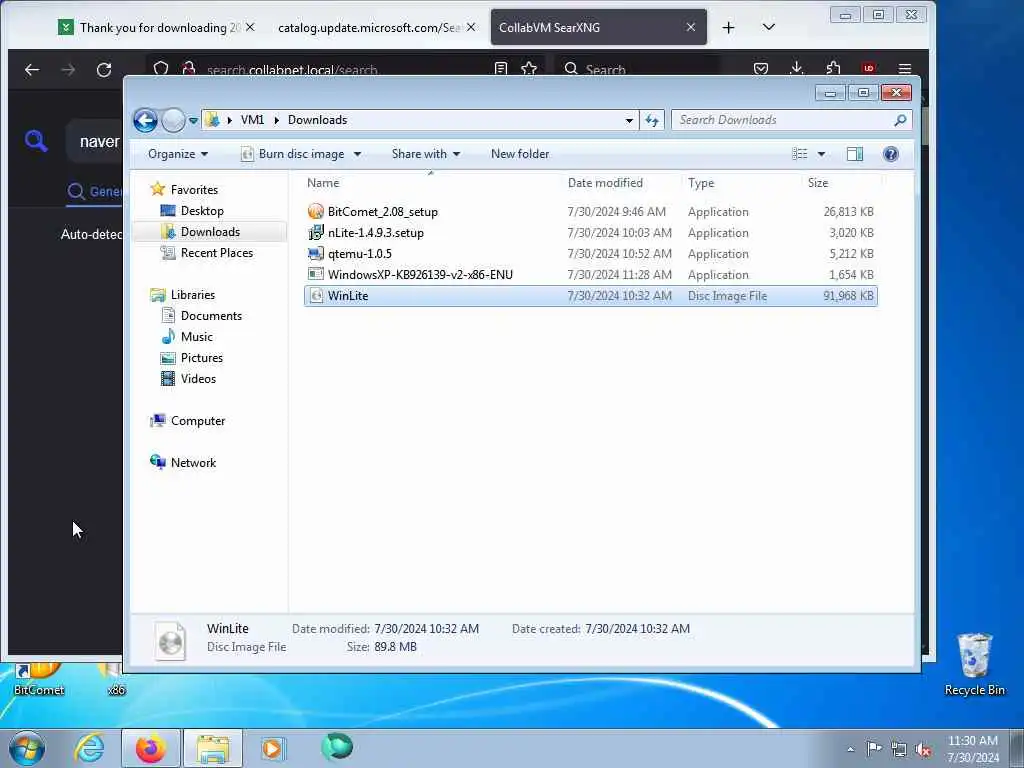Click the Explorer forward navigation arrow
The height and width of the screenshot is (768, 1024).
(173, 120)
